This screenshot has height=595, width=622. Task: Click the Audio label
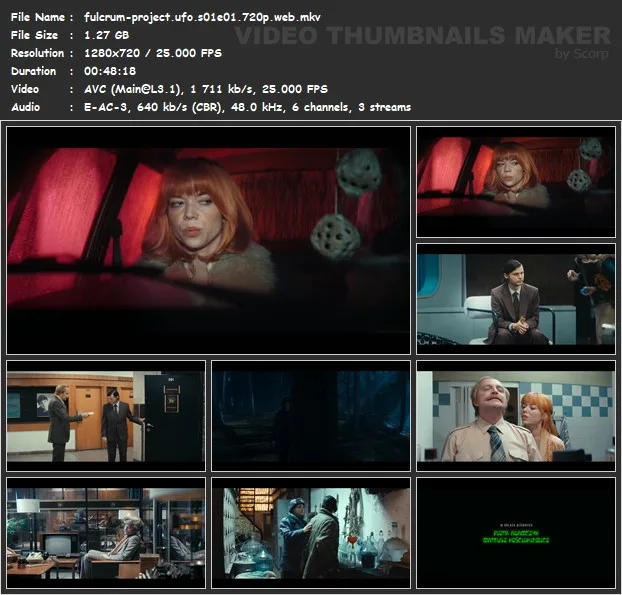point(25,107)
